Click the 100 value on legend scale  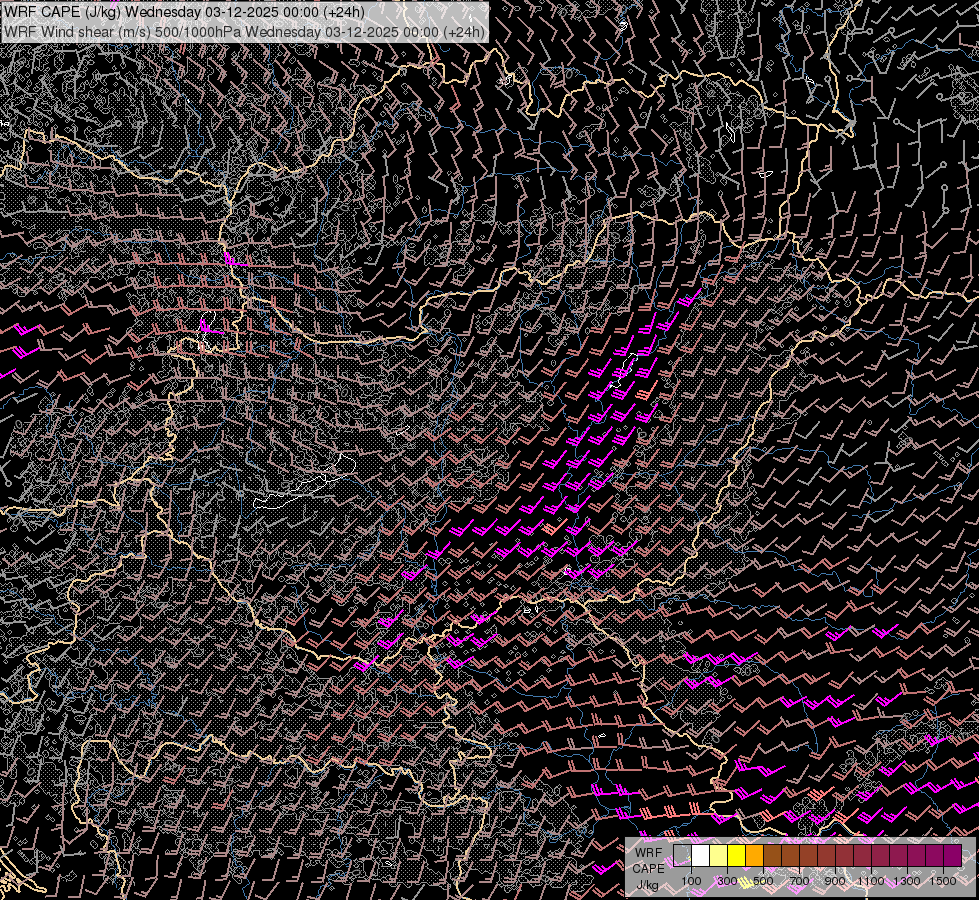(691, 881)
